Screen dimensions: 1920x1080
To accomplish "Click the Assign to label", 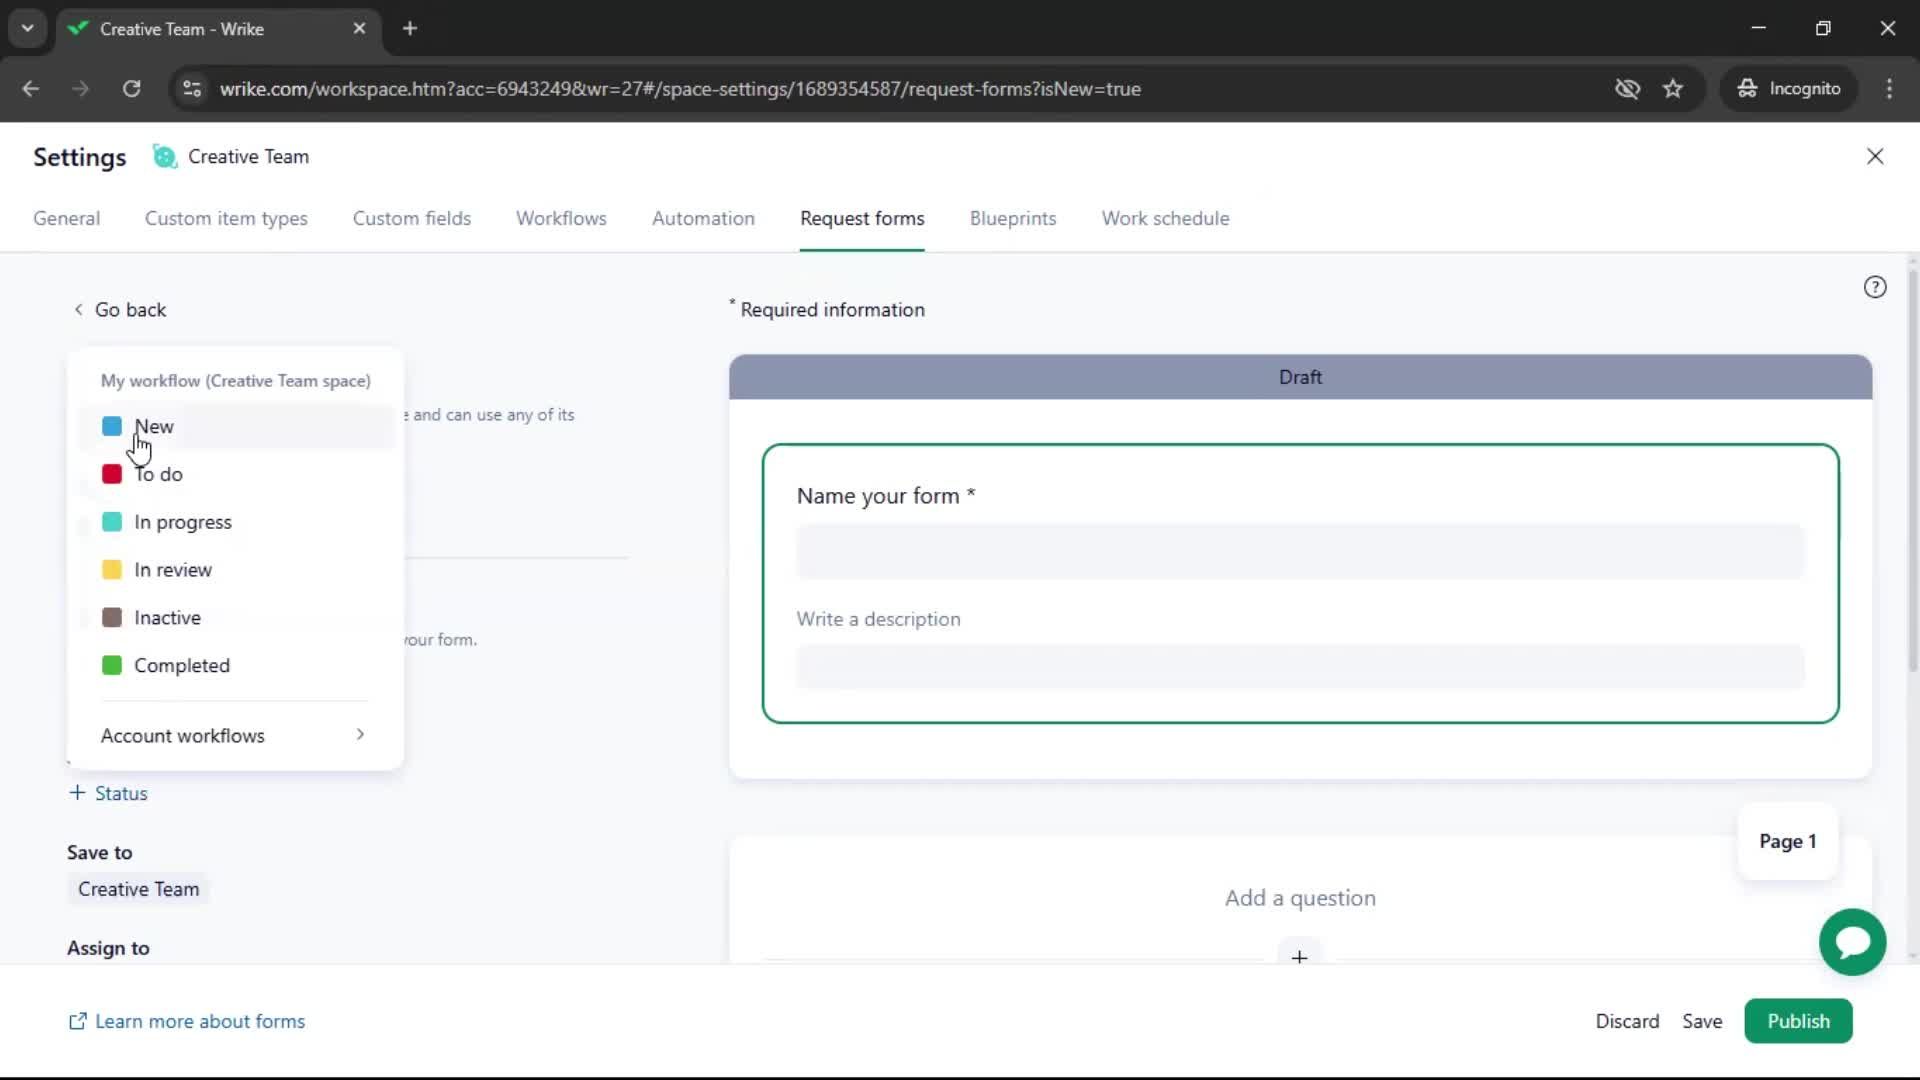I will [108, 949].
